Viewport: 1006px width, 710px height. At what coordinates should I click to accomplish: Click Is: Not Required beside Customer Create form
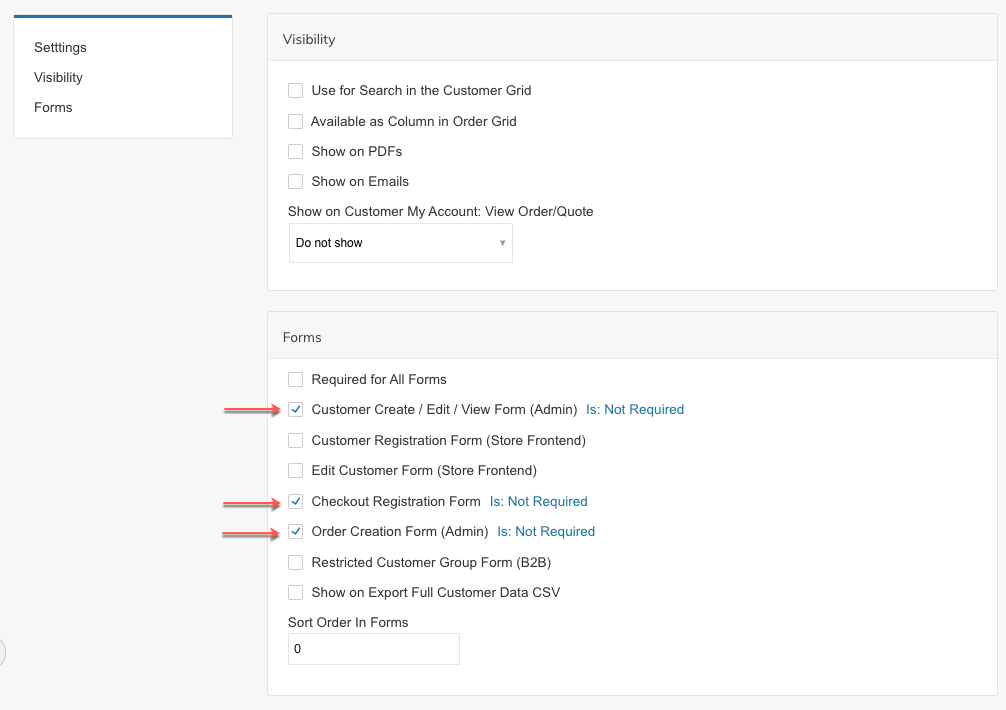click(635, 410)
